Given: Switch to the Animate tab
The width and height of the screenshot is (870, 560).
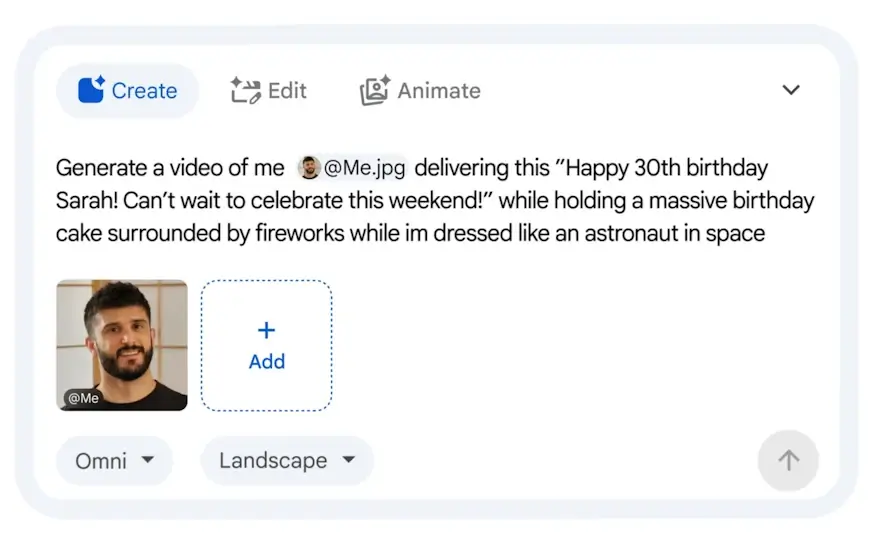Looking at the screenshot, I should pos(420,90).
